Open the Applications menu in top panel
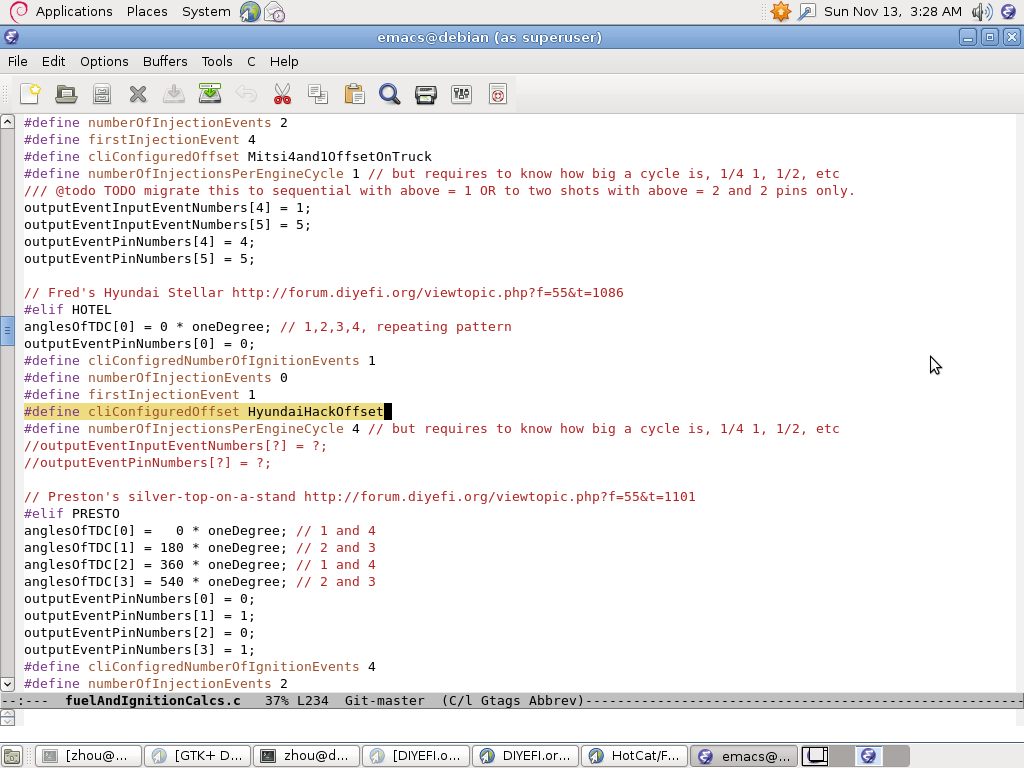Screen dimensions: 1024x768 (x=73, y=12)
